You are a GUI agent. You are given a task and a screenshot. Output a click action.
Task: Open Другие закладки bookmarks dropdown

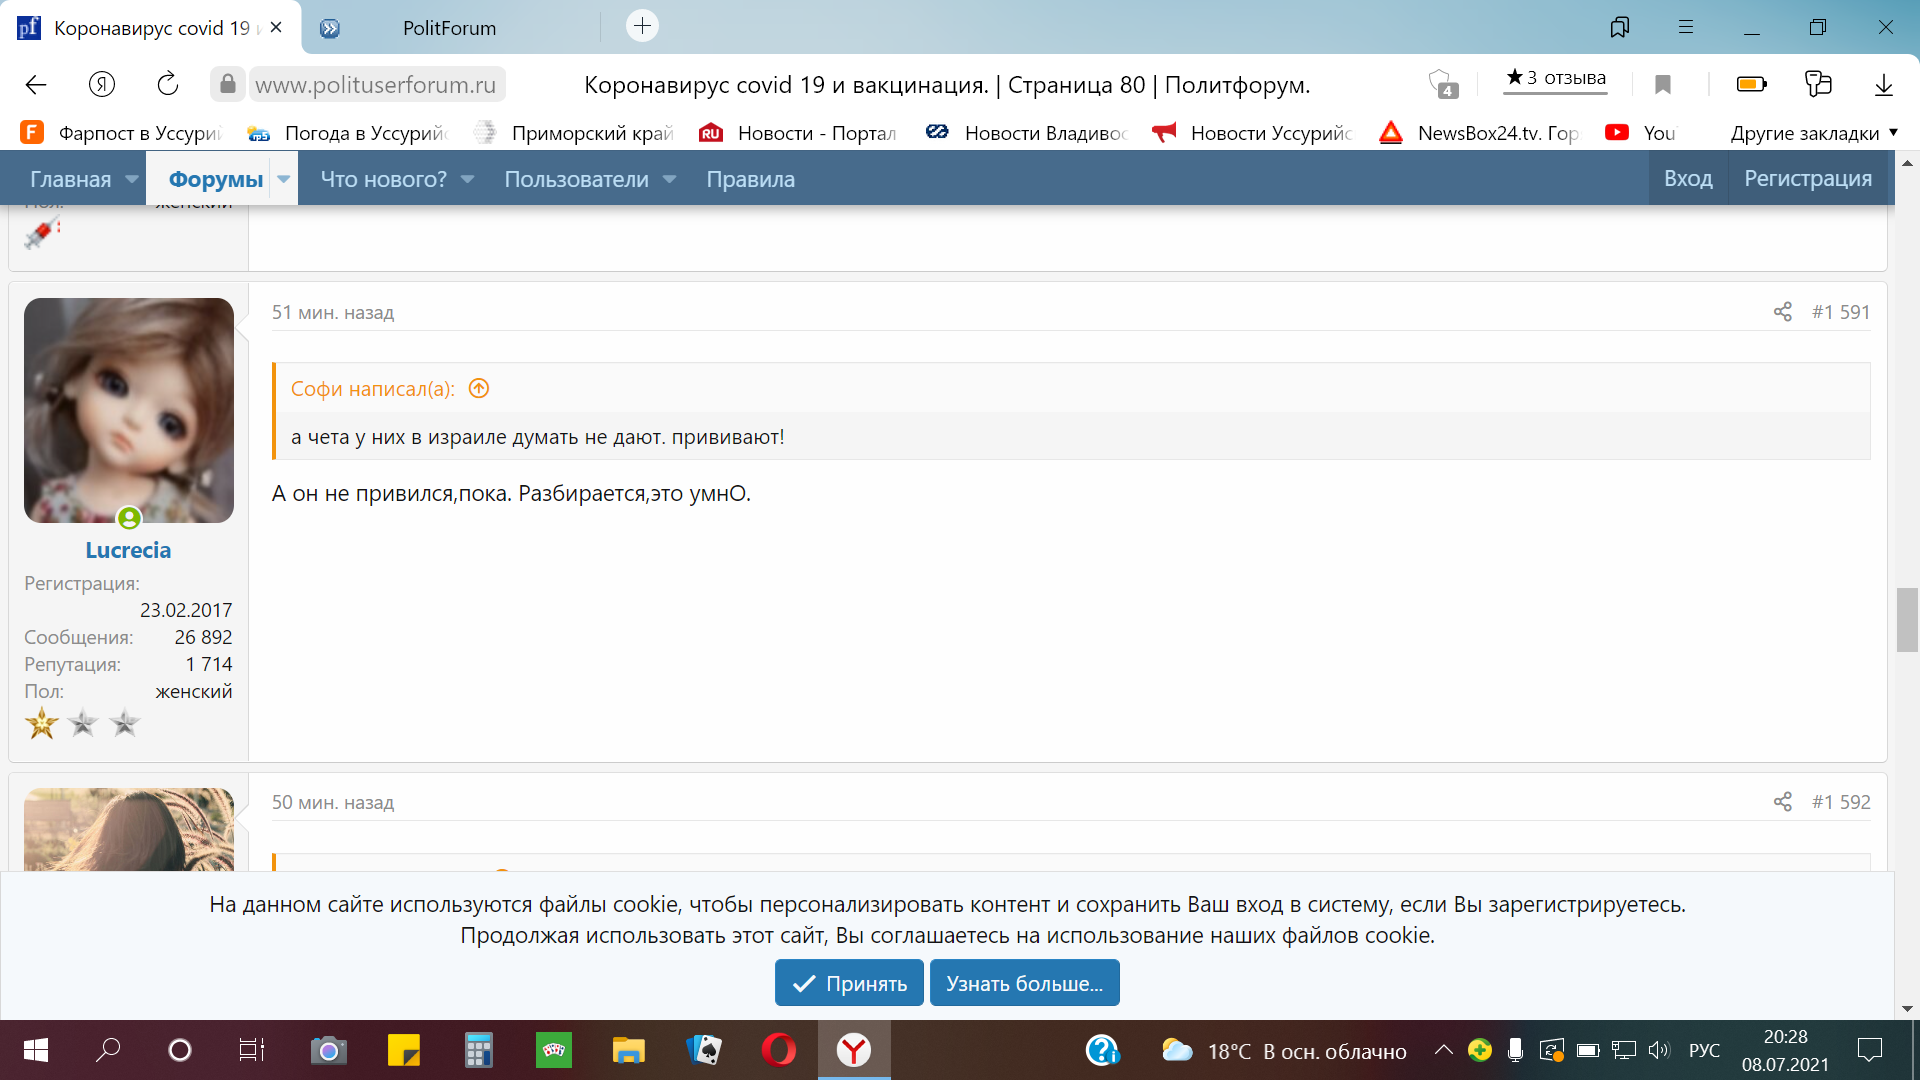click(1814, 133)
